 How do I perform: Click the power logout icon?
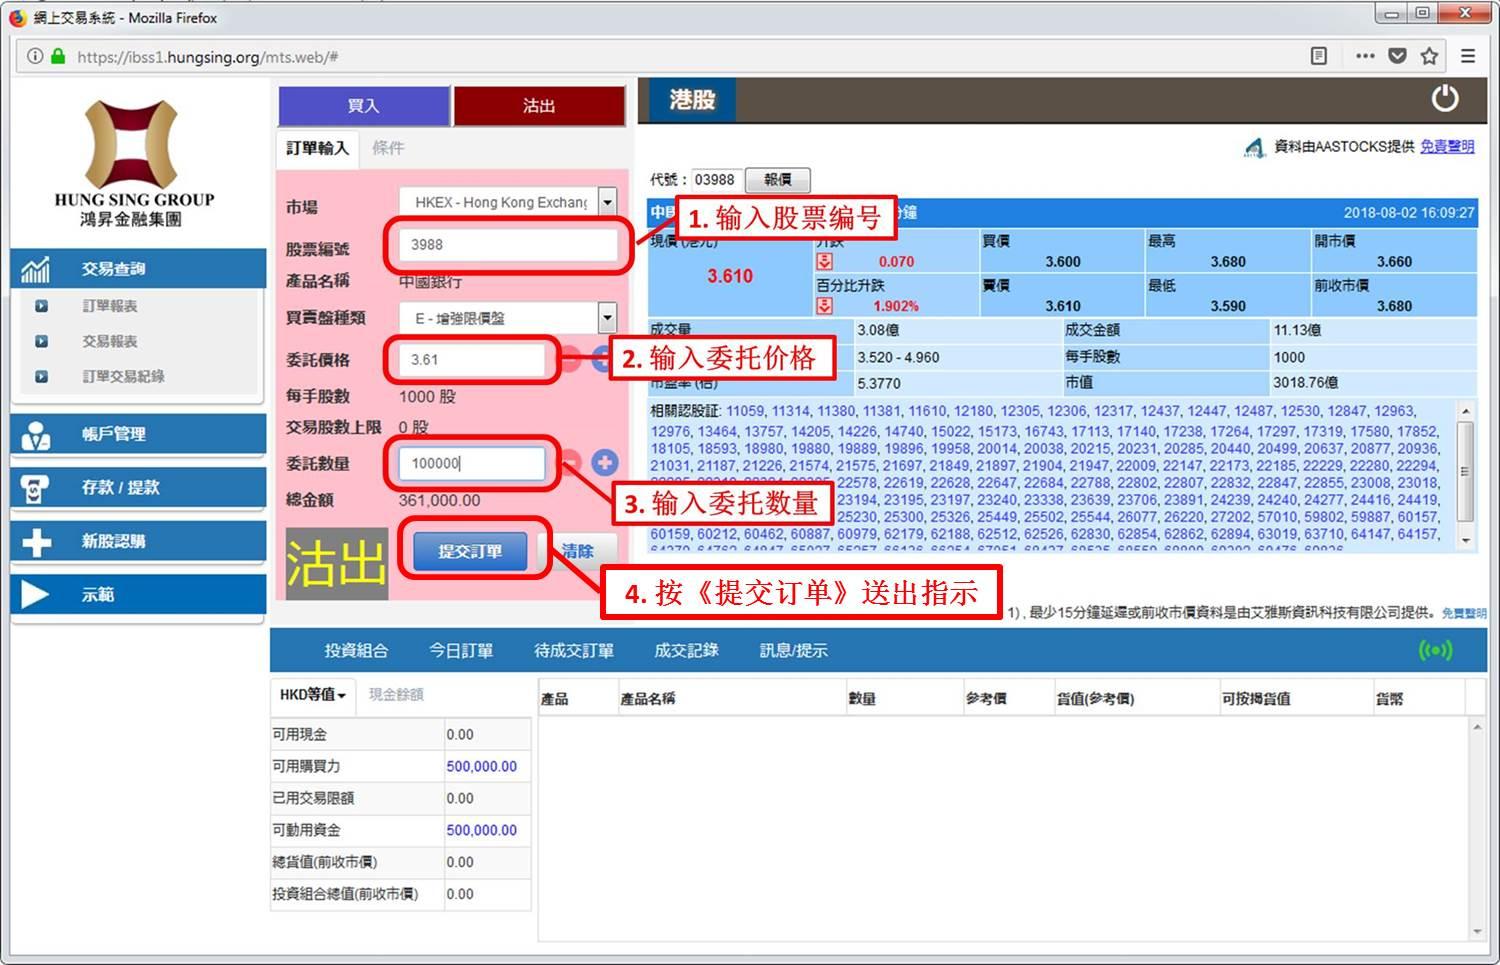(x=1444, y=99)
